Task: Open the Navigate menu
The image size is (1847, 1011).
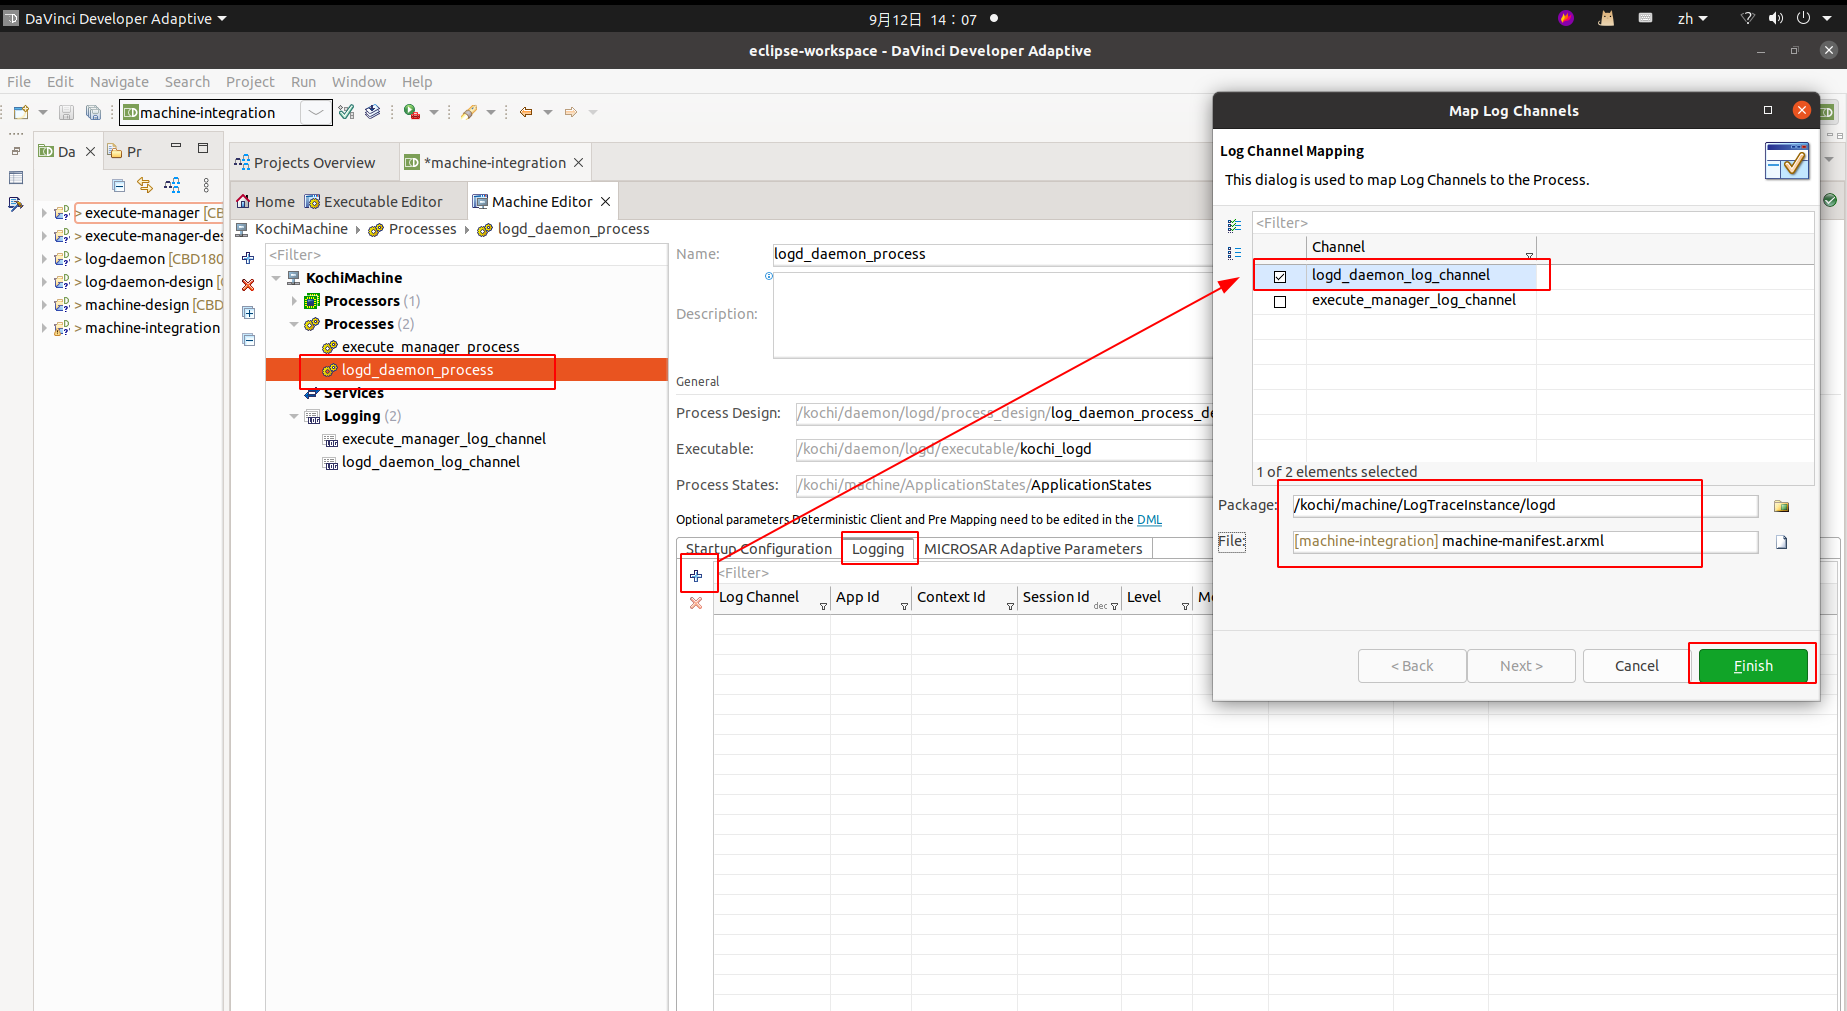Action: coord(119,82)
